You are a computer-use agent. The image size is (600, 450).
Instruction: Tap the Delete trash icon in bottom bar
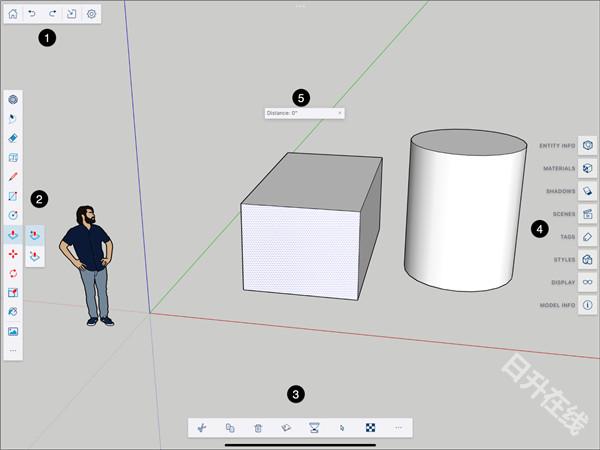258,428
